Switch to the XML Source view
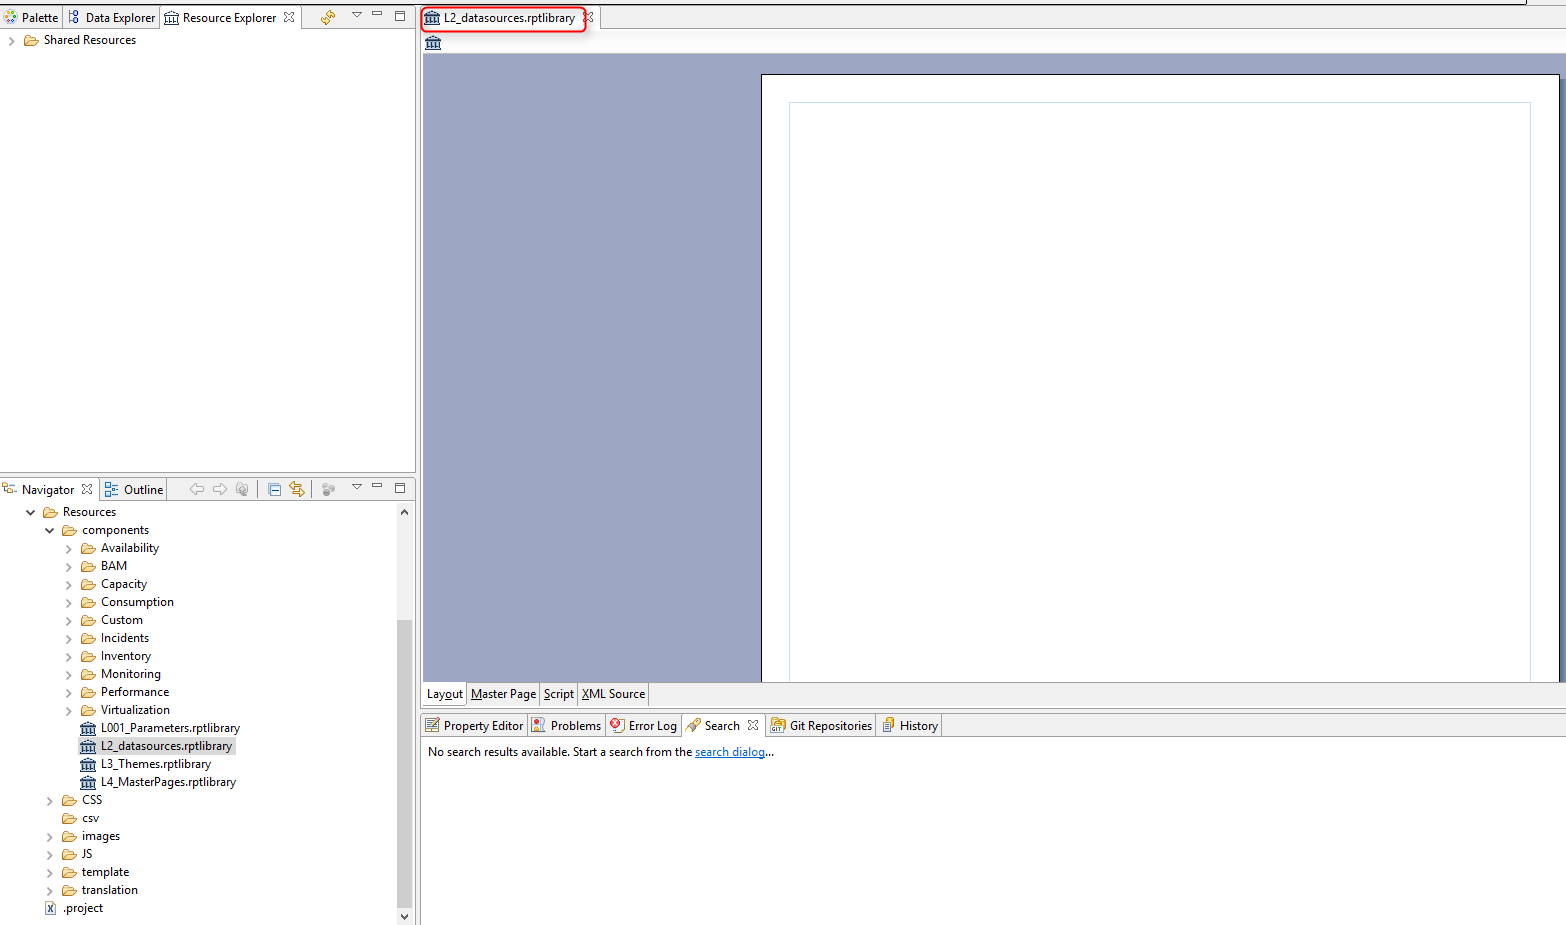The image size is (1566, 925). [612, 693]
